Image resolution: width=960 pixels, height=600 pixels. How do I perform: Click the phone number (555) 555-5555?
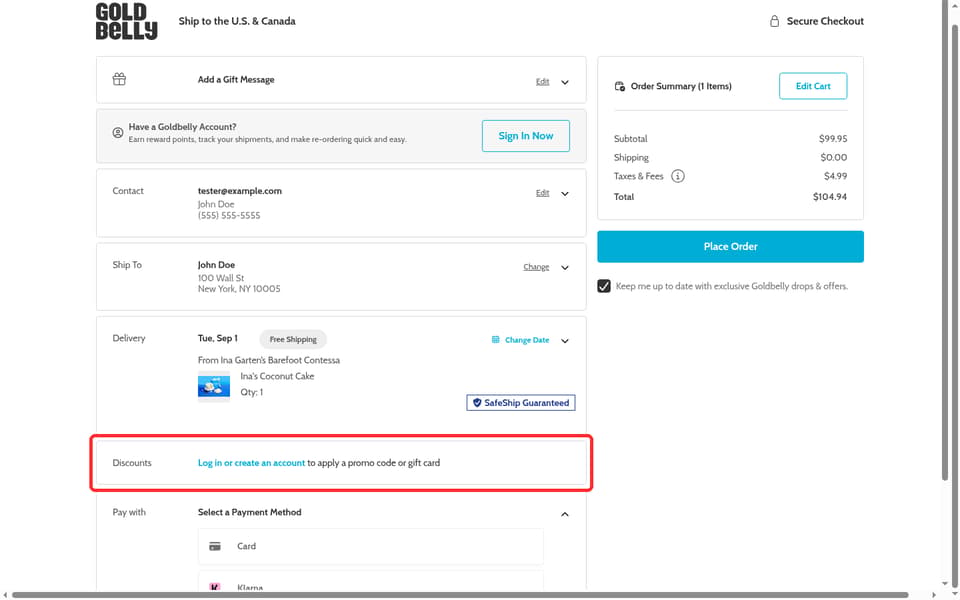pos(228,216)
